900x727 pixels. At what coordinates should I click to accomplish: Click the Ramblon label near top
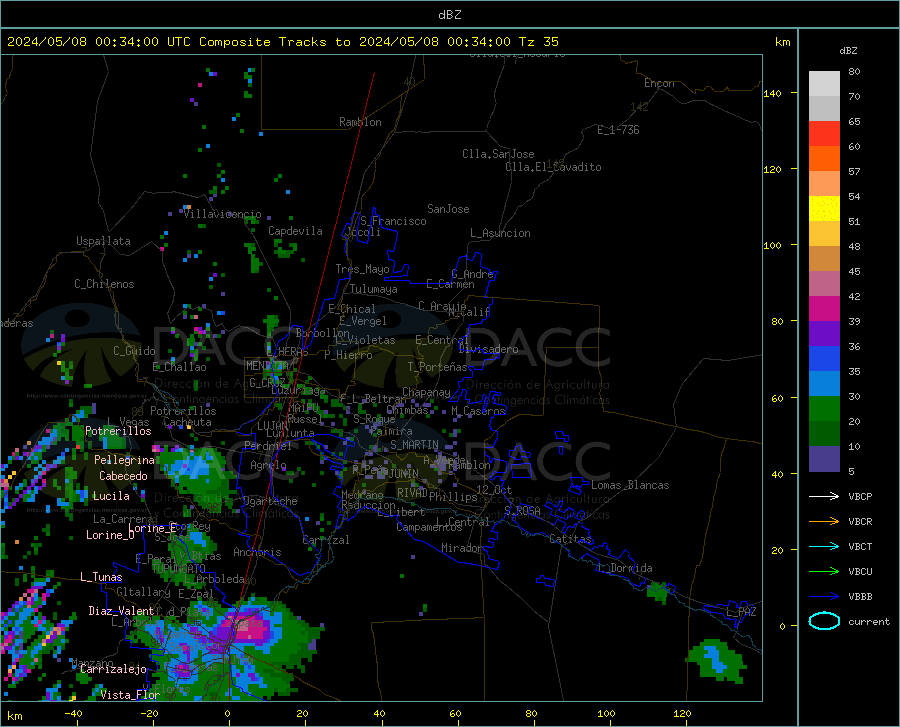360,122
